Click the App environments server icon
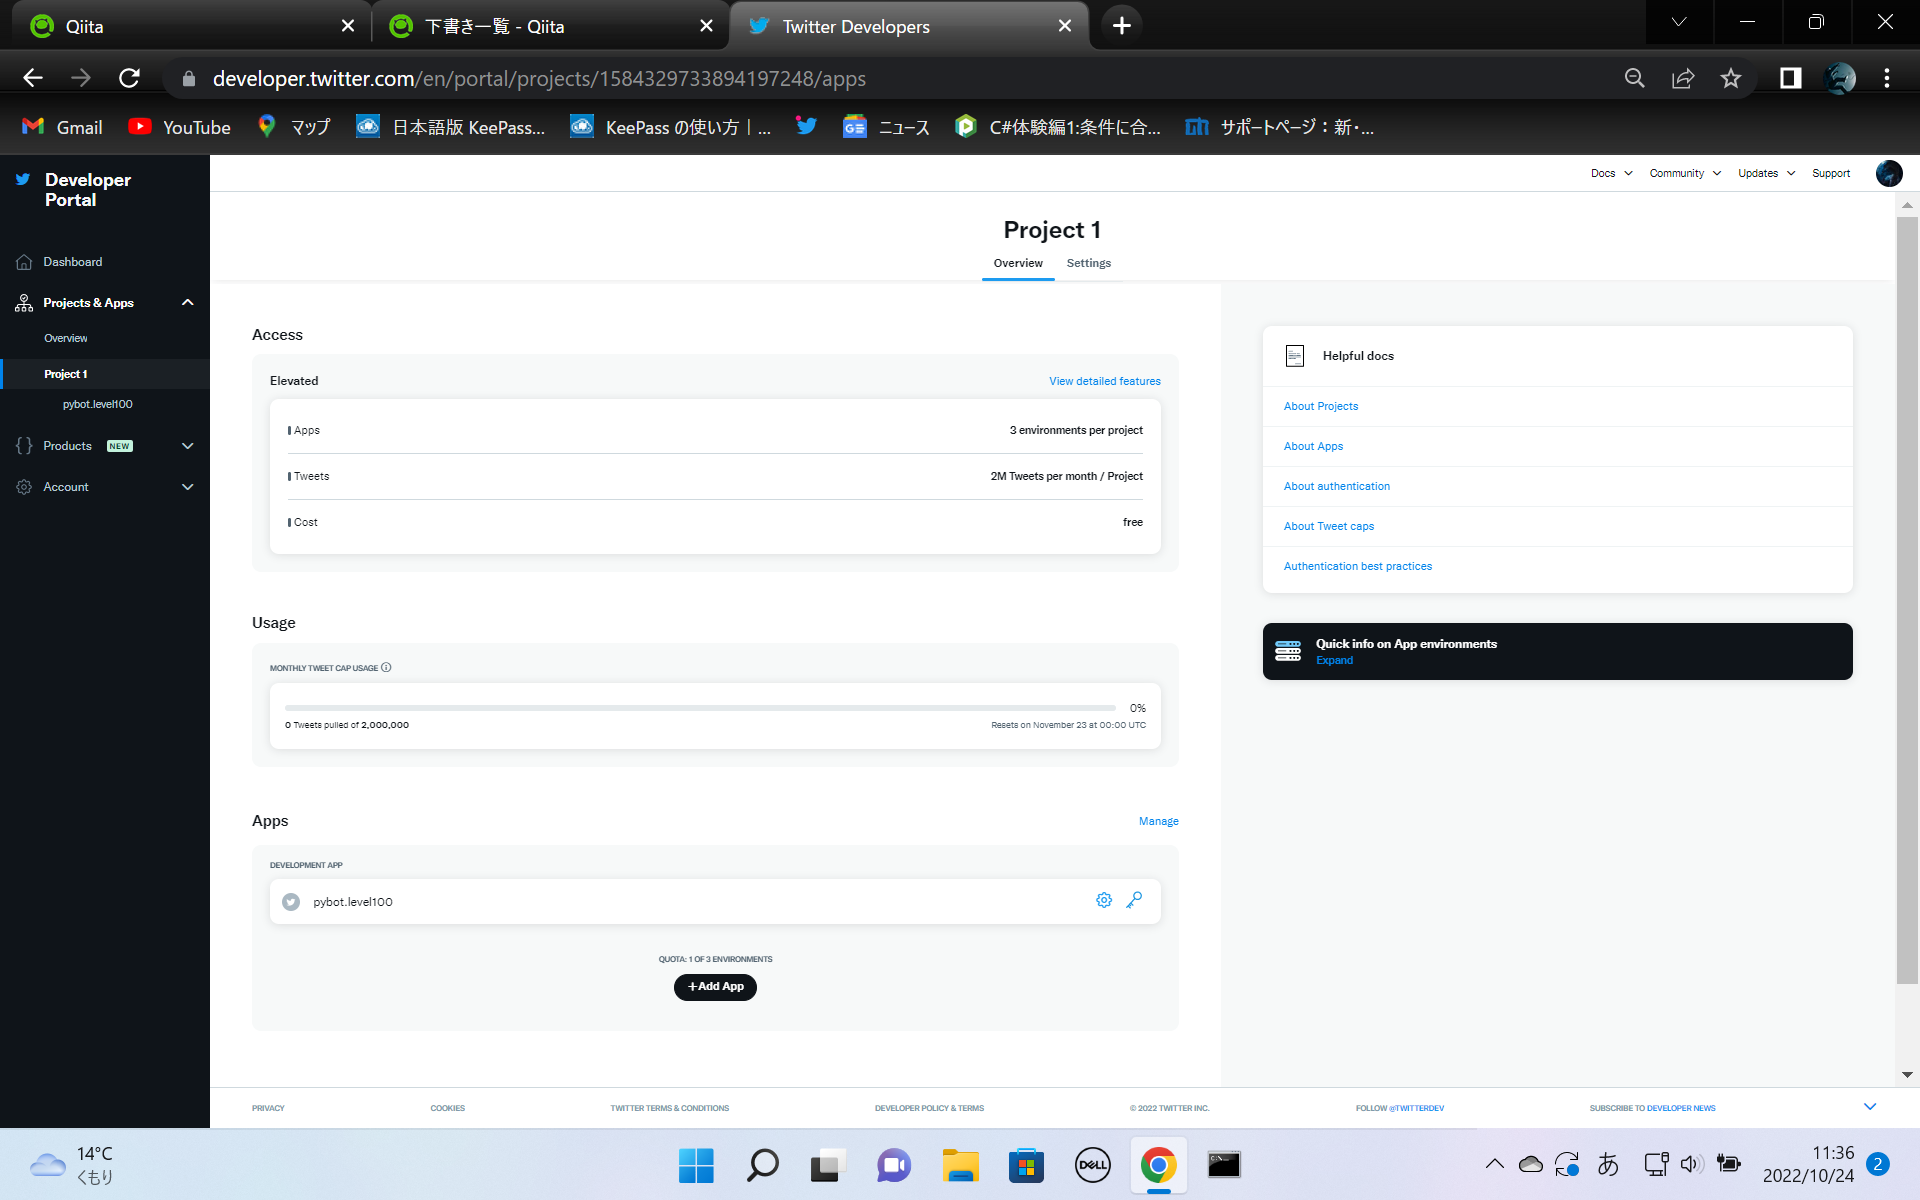The width and height of the screenshot is (1920, 1200). click(1288, 652)
